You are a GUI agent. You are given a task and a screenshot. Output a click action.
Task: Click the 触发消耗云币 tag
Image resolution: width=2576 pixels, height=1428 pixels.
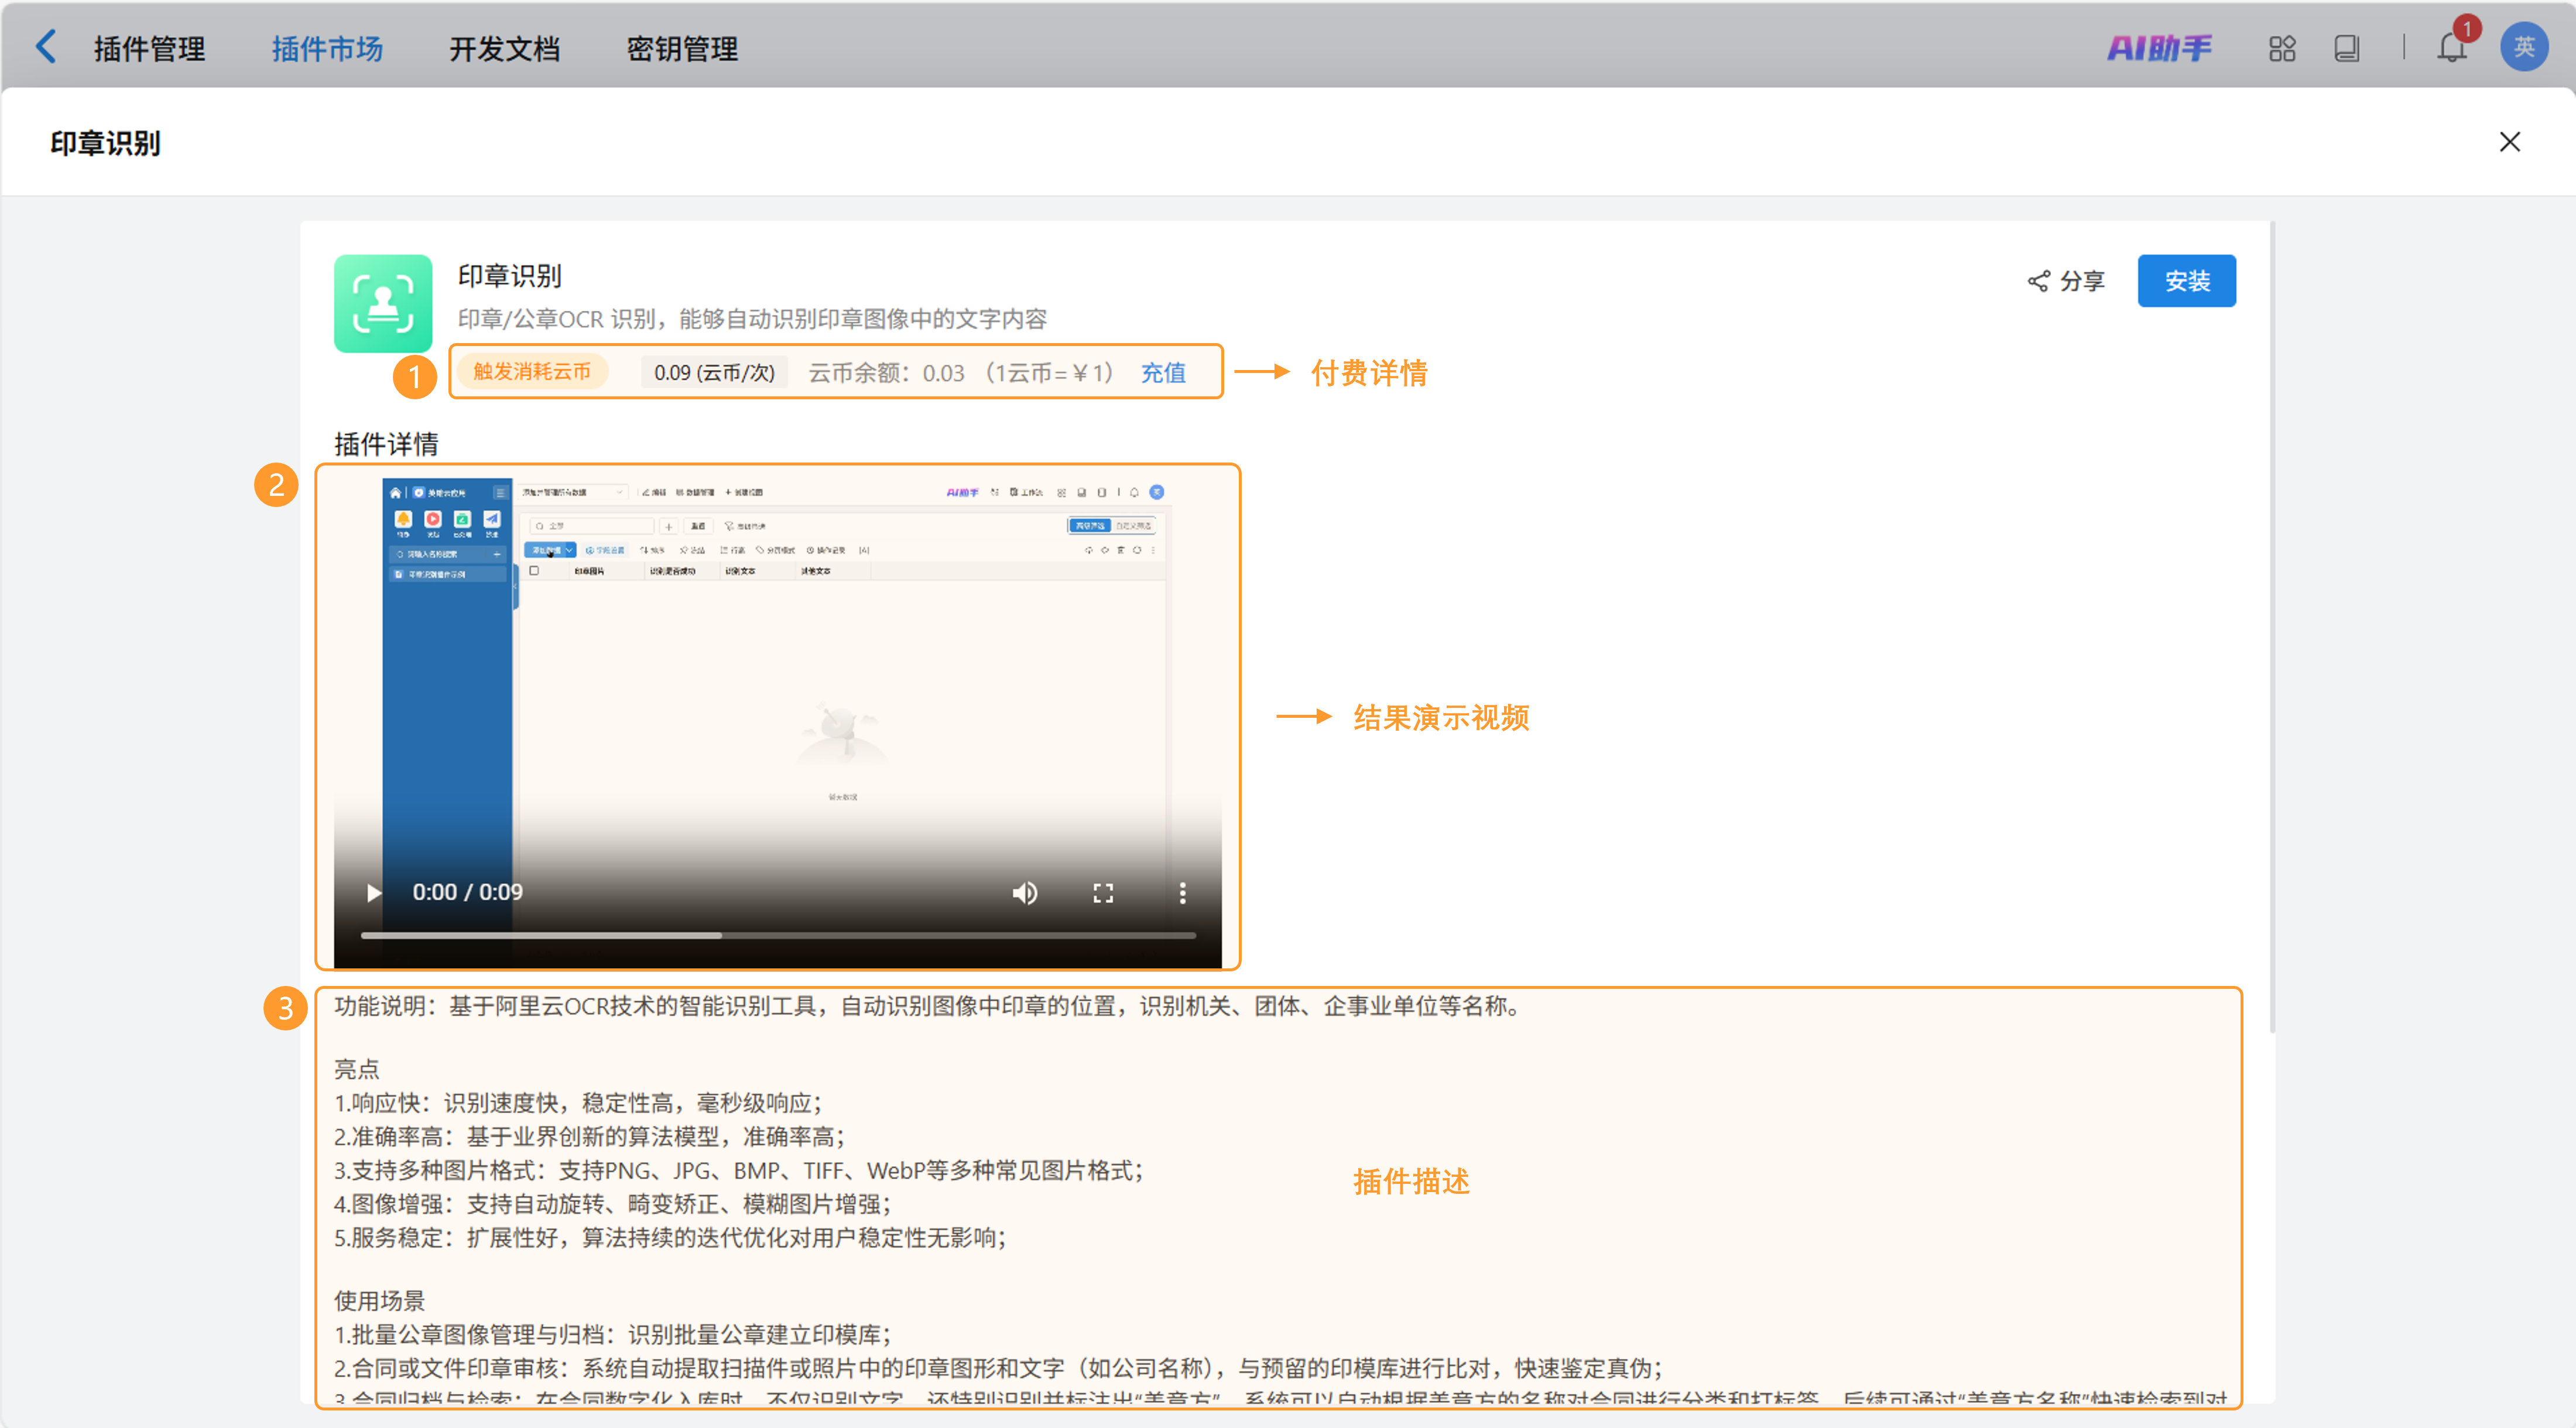click(532, 372)
